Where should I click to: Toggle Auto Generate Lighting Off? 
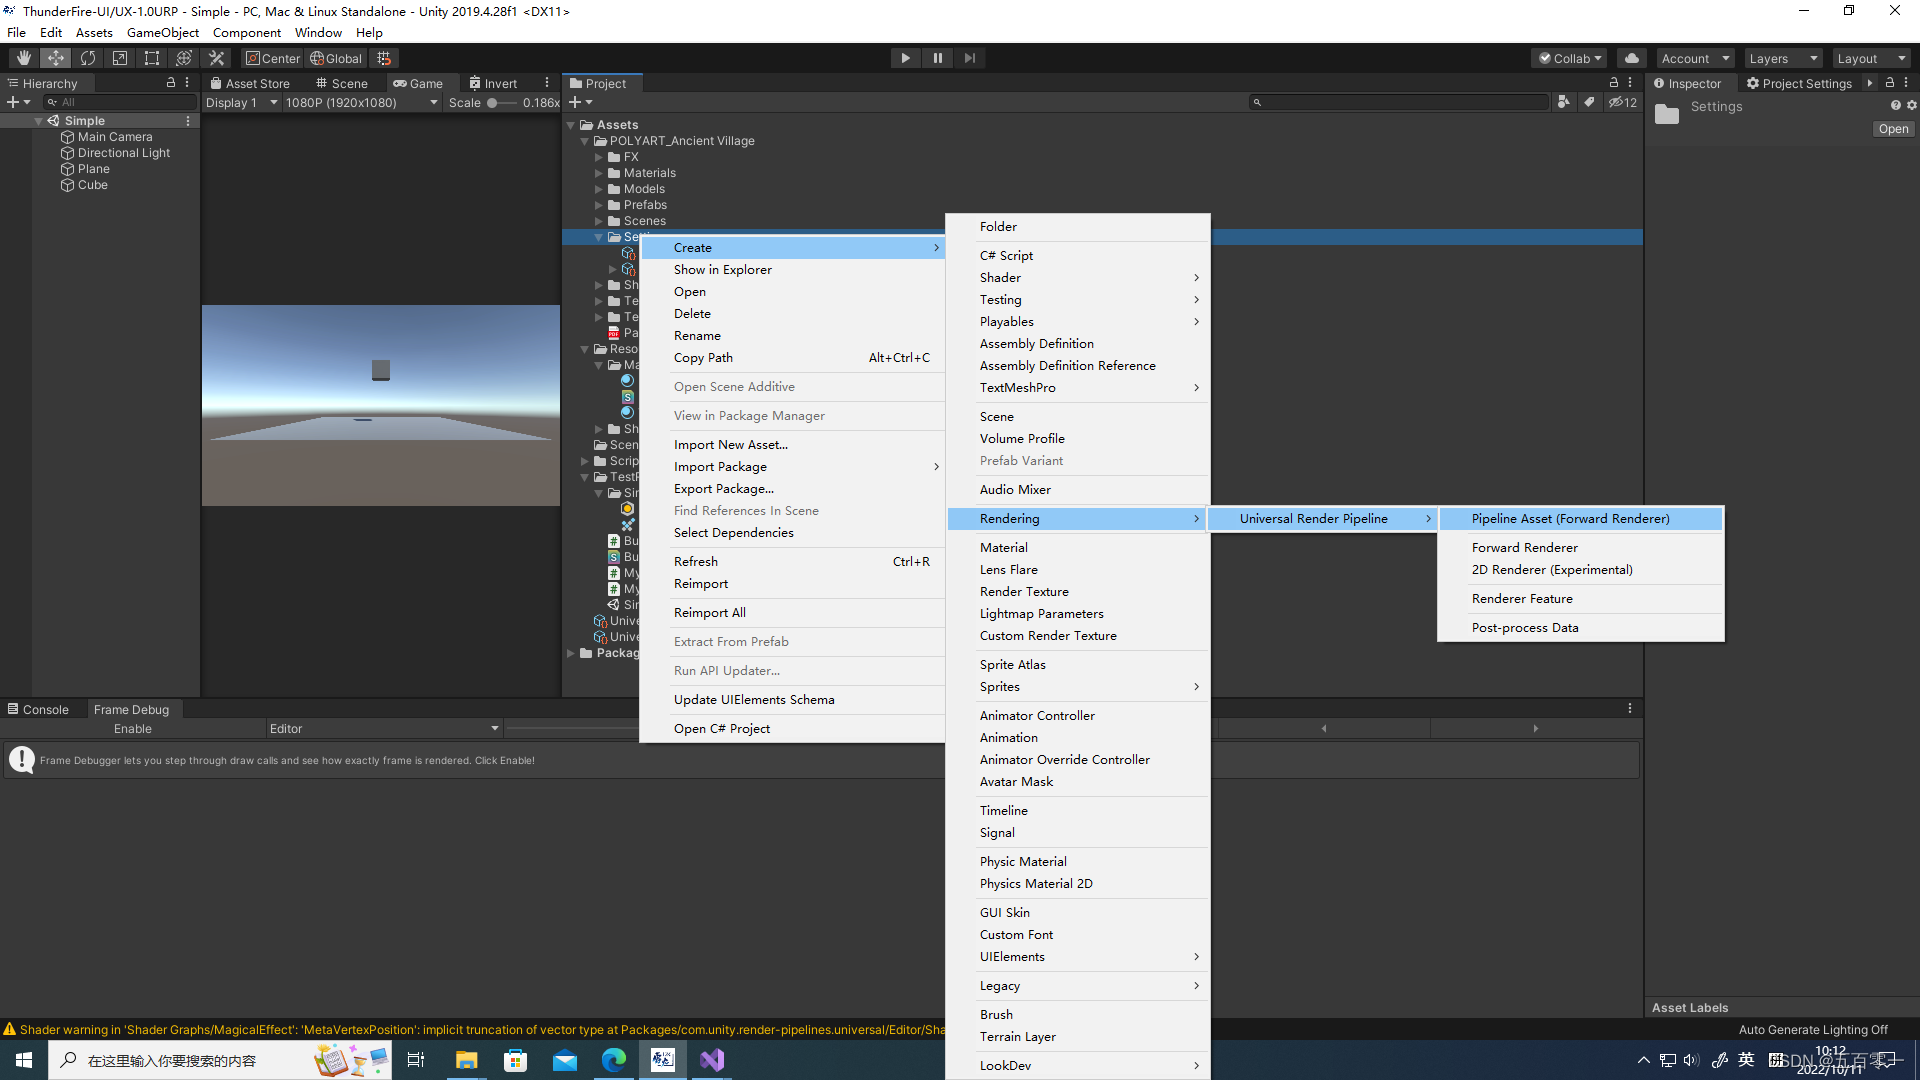pyautogui.click(x=1813, y=1029)
